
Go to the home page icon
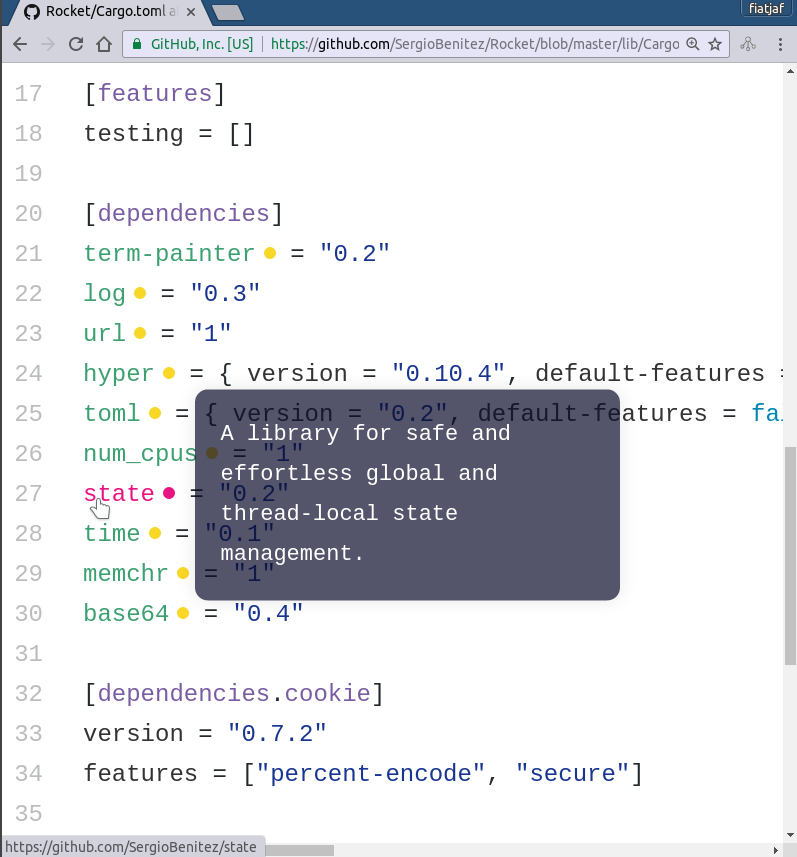point(104,44)
